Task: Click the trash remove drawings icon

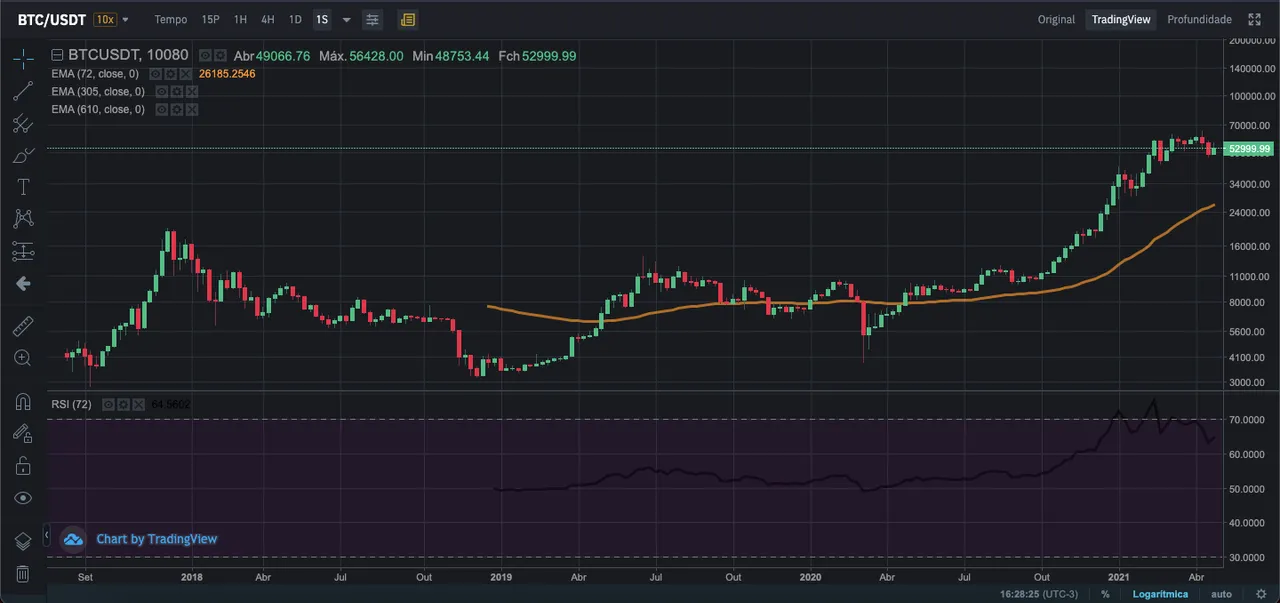Action: (x=23, y=573)
